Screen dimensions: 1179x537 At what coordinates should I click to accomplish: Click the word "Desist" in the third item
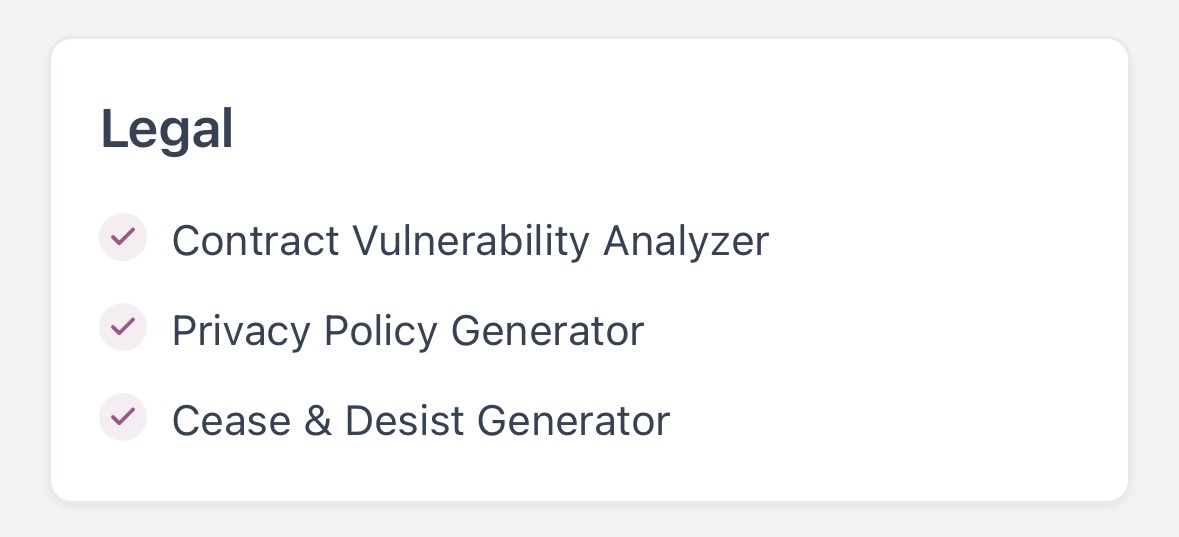tap(404, 421)
